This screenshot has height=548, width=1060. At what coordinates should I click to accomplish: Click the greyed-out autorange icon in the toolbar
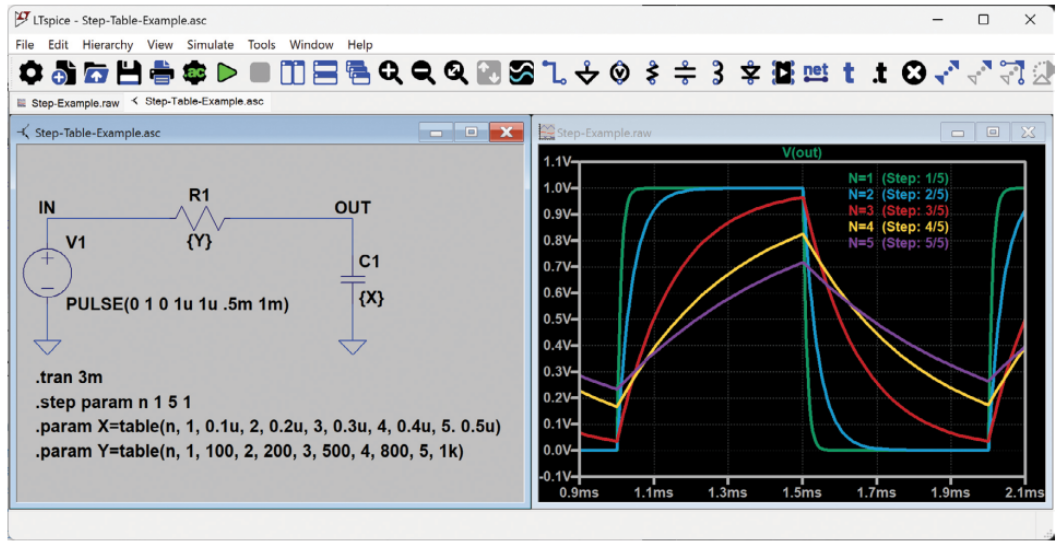click(x=489, y=72)
